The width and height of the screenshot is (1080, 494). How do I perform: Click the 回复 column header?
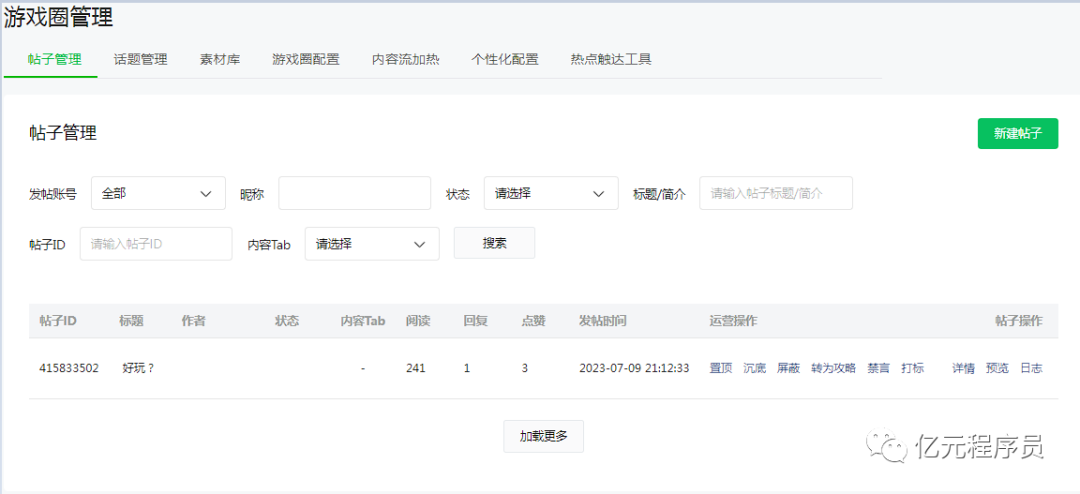(476, 320)
